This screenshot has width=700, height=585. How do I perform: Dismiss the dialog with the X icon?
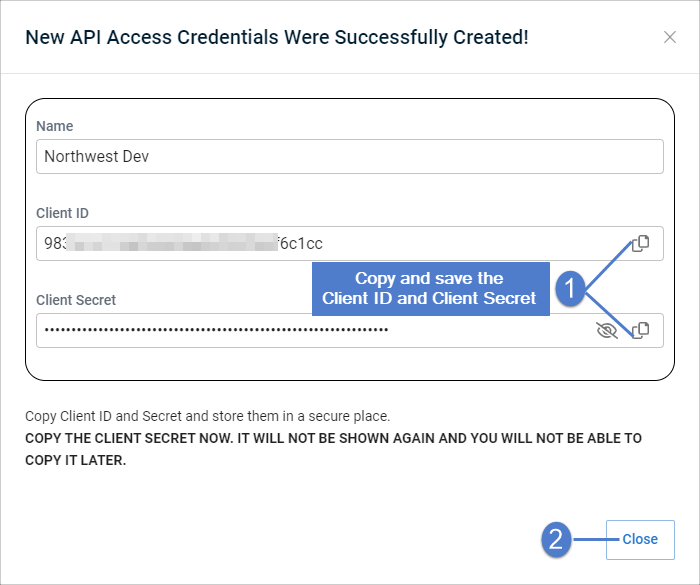click(670, 37)
